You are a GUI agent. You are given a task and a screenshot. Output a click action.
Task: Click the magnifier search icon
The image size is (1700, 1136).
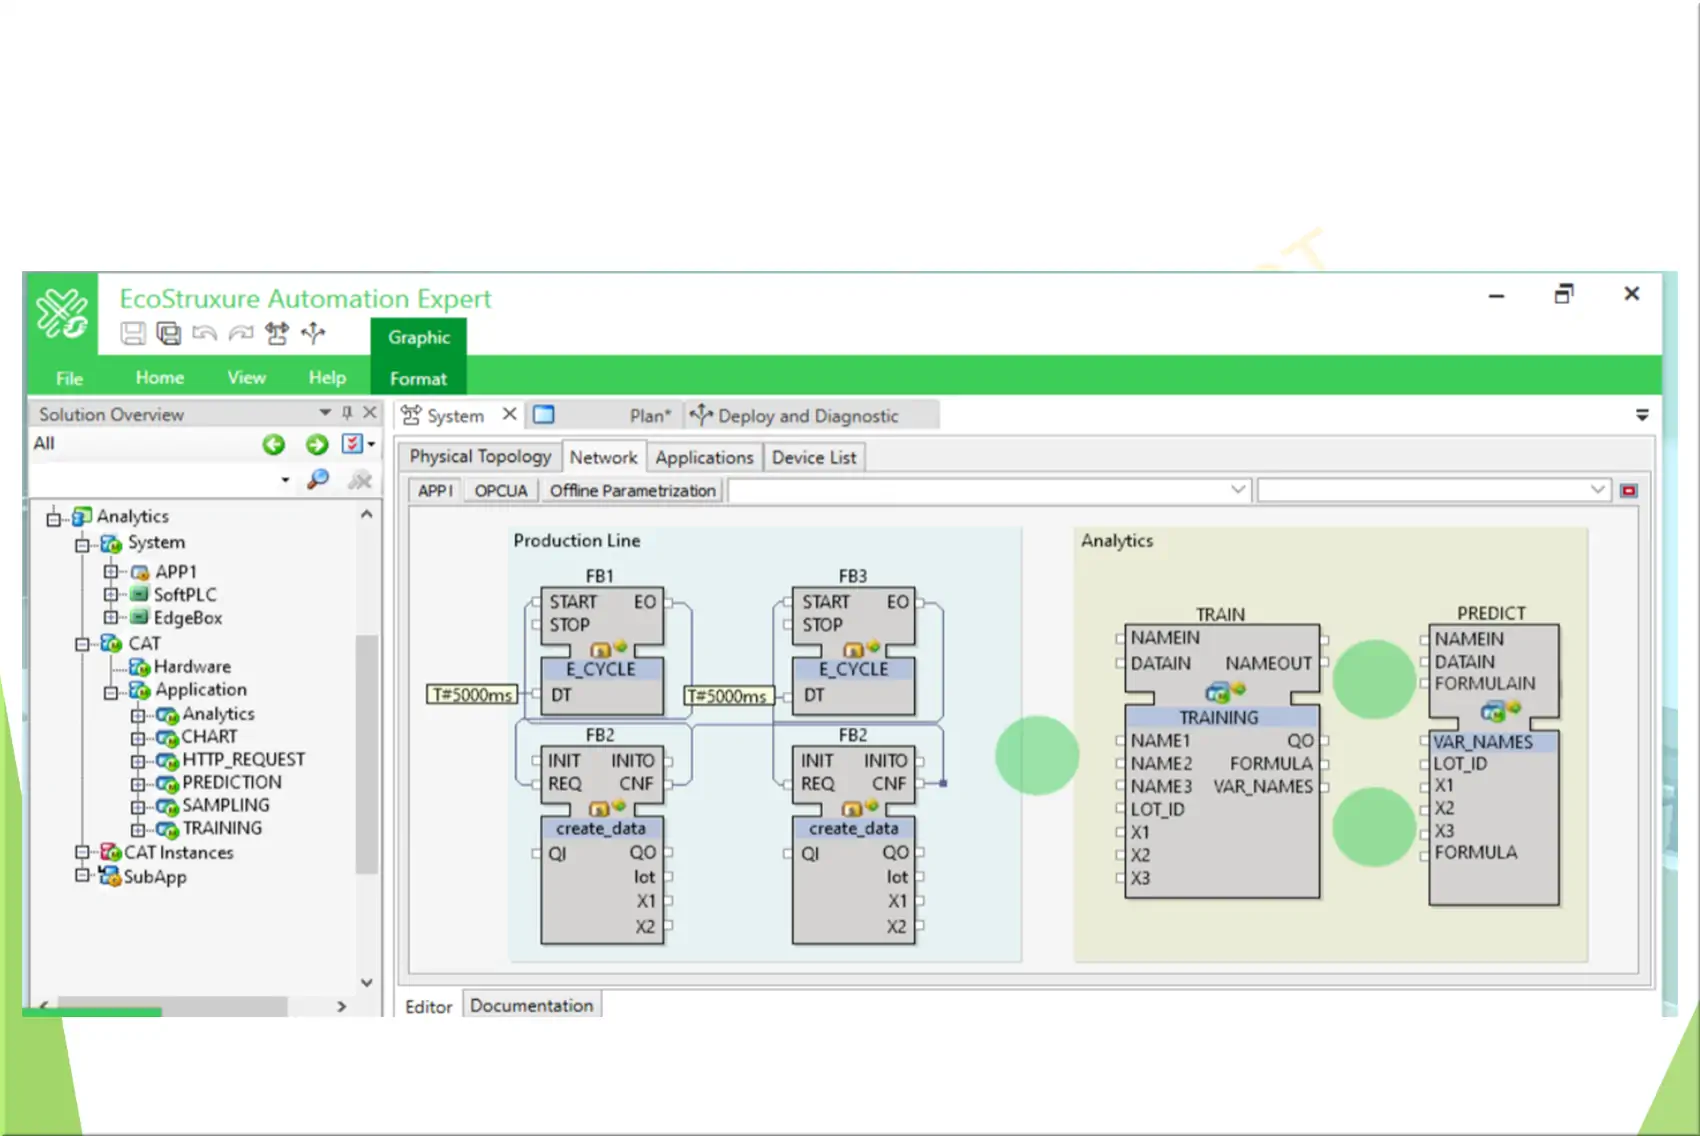point(318,480)
